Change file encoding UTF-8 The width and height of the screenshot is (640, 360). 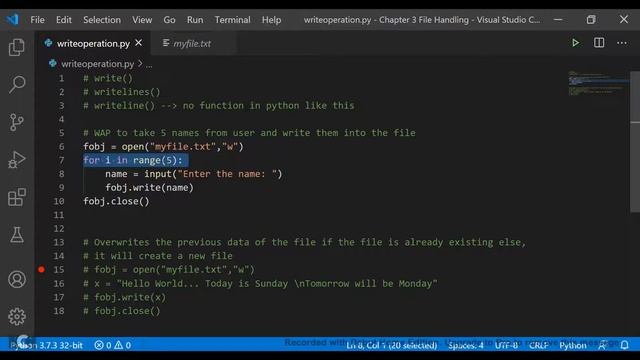click(x=506, y=345)
